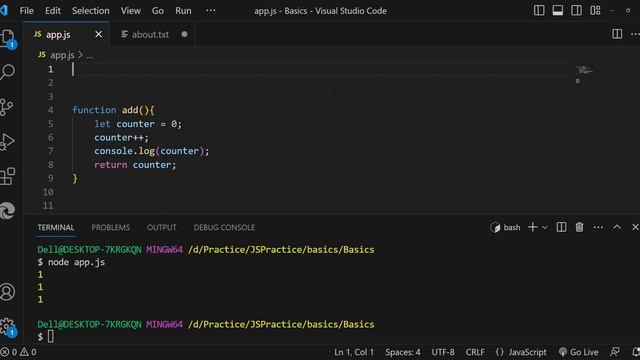
Task: Click the '$ node app.js' terminal command
Action: (x=71, y=262)
